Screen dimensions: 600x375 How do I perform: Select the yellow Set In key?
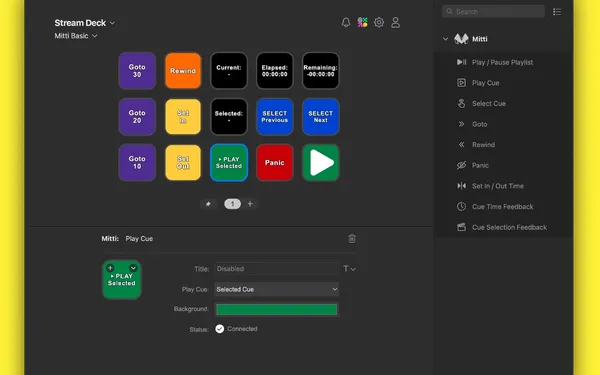click(183, 117)
